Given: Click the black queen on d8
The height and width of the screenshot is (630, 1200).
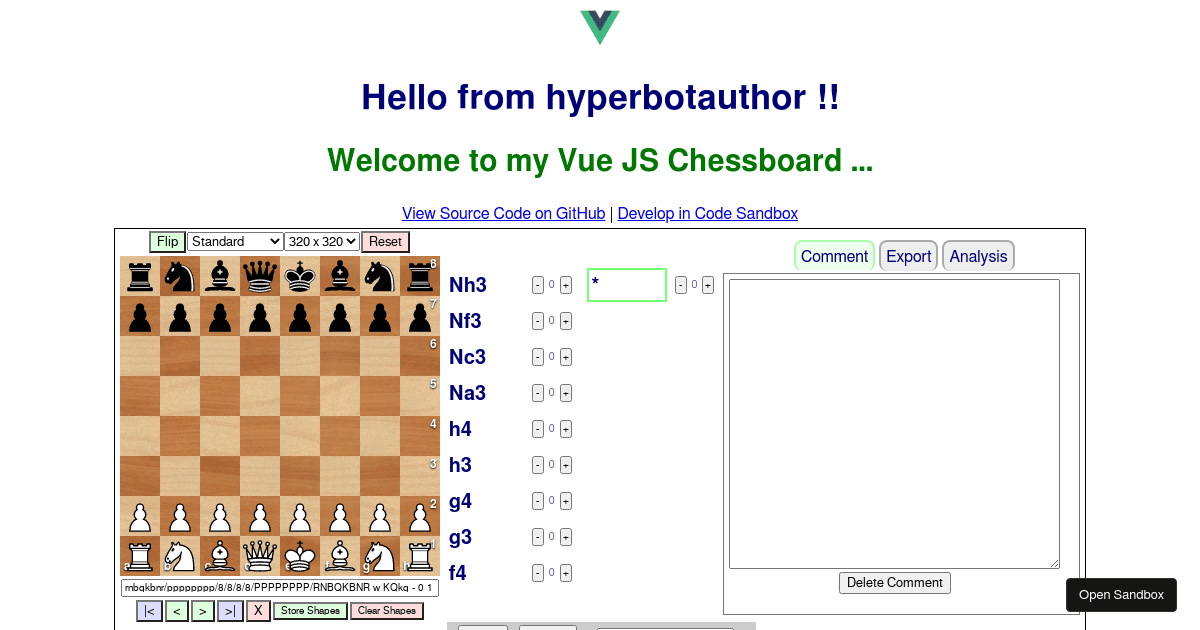Looking at the screenshot, I should (x=260, y=276).
